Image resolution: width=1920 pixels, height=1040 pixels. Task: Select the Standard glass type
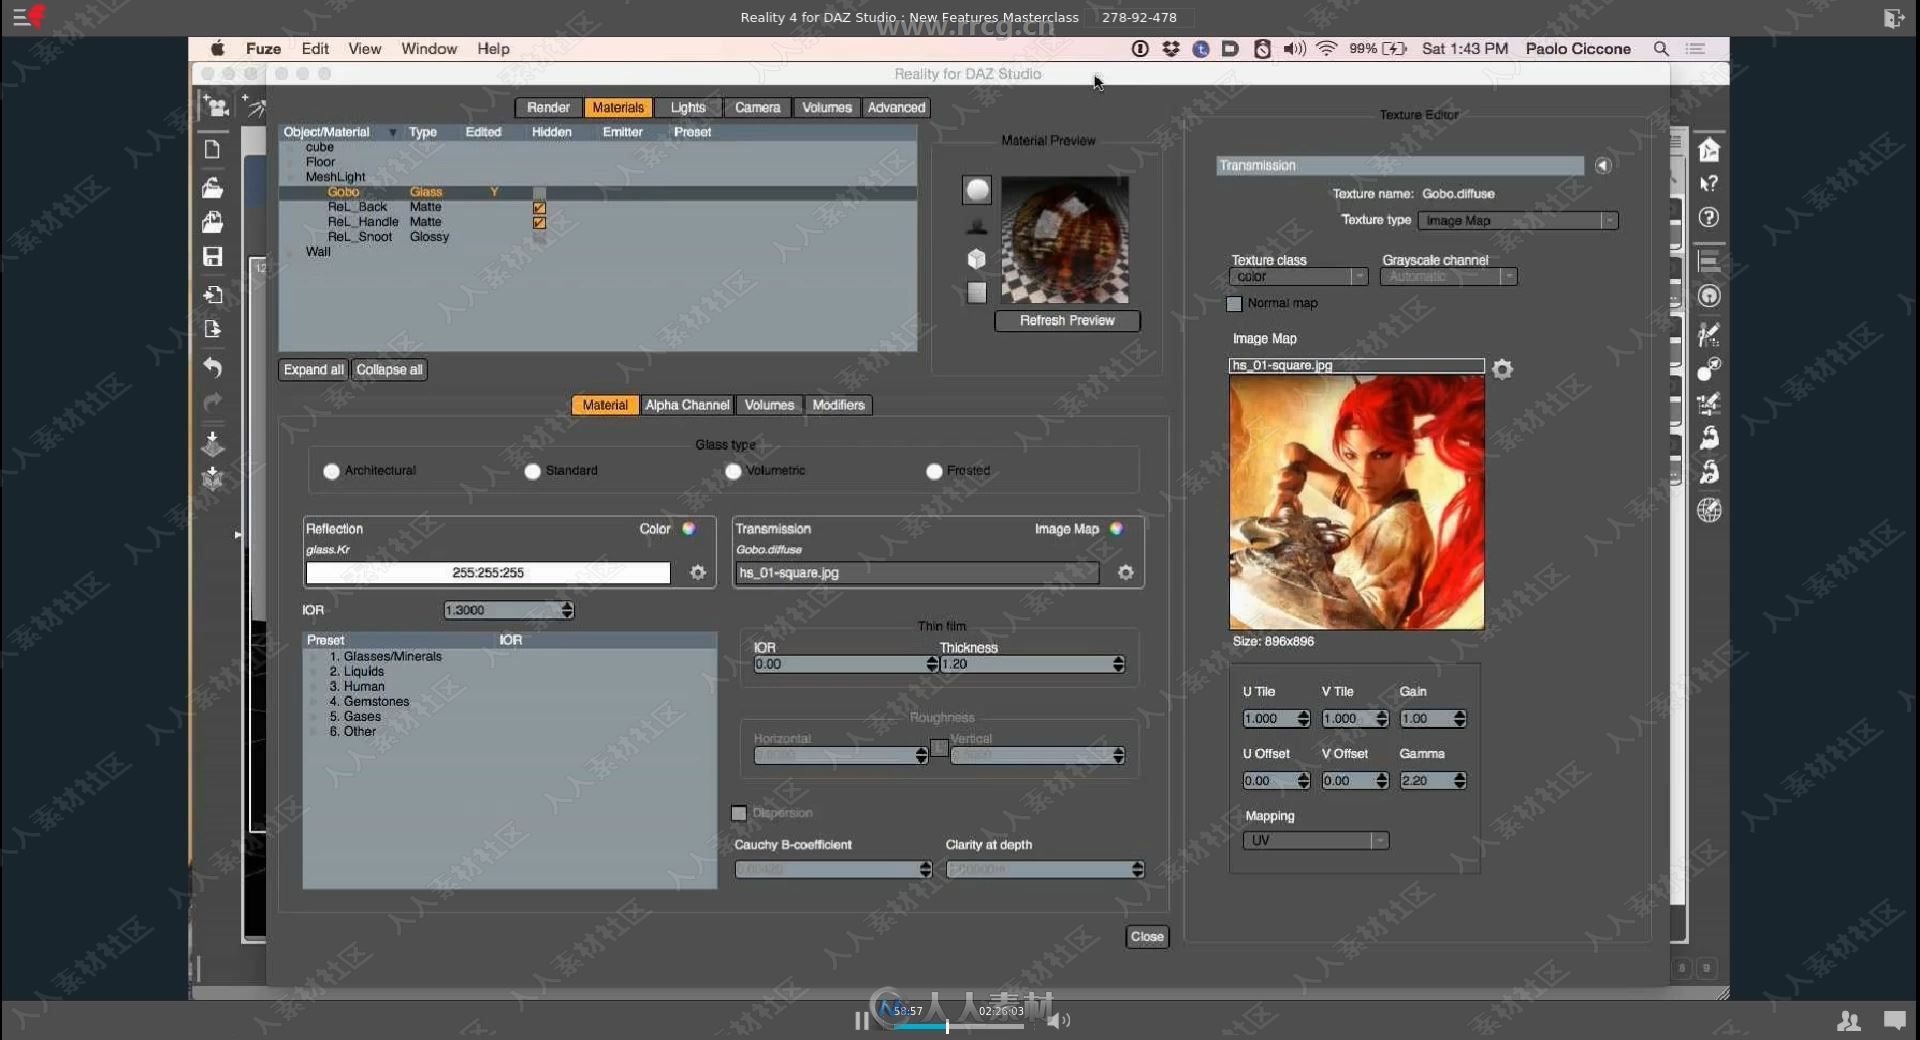coord(532,471)
